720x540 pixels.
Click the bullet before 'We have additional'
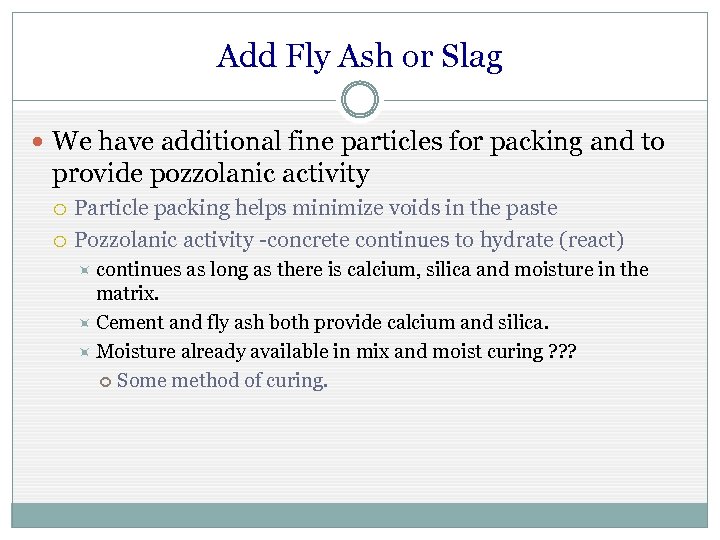pyautogui.click(x=38, y=143)
